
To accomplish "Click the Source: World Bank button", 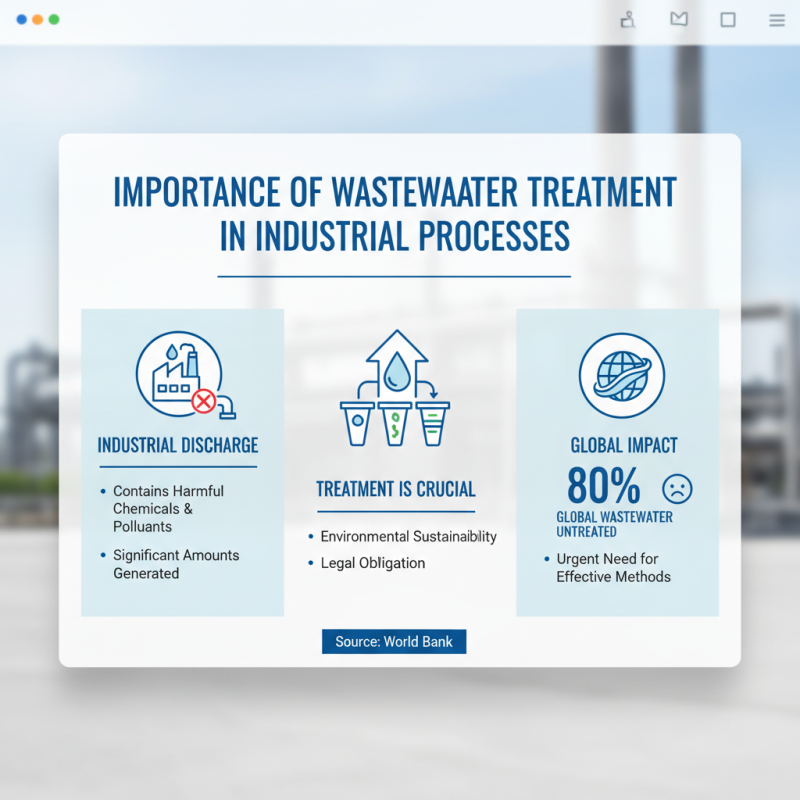I will 394,641.
